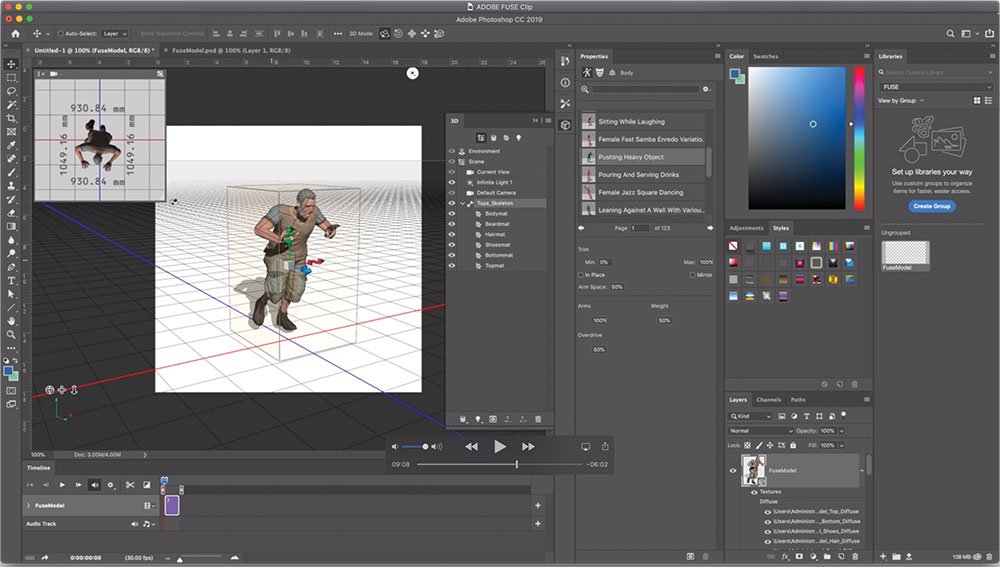The height and width of the screenshot is (567, 1000).
Task: Switch to the Paths tab
Action: point(798,399)
